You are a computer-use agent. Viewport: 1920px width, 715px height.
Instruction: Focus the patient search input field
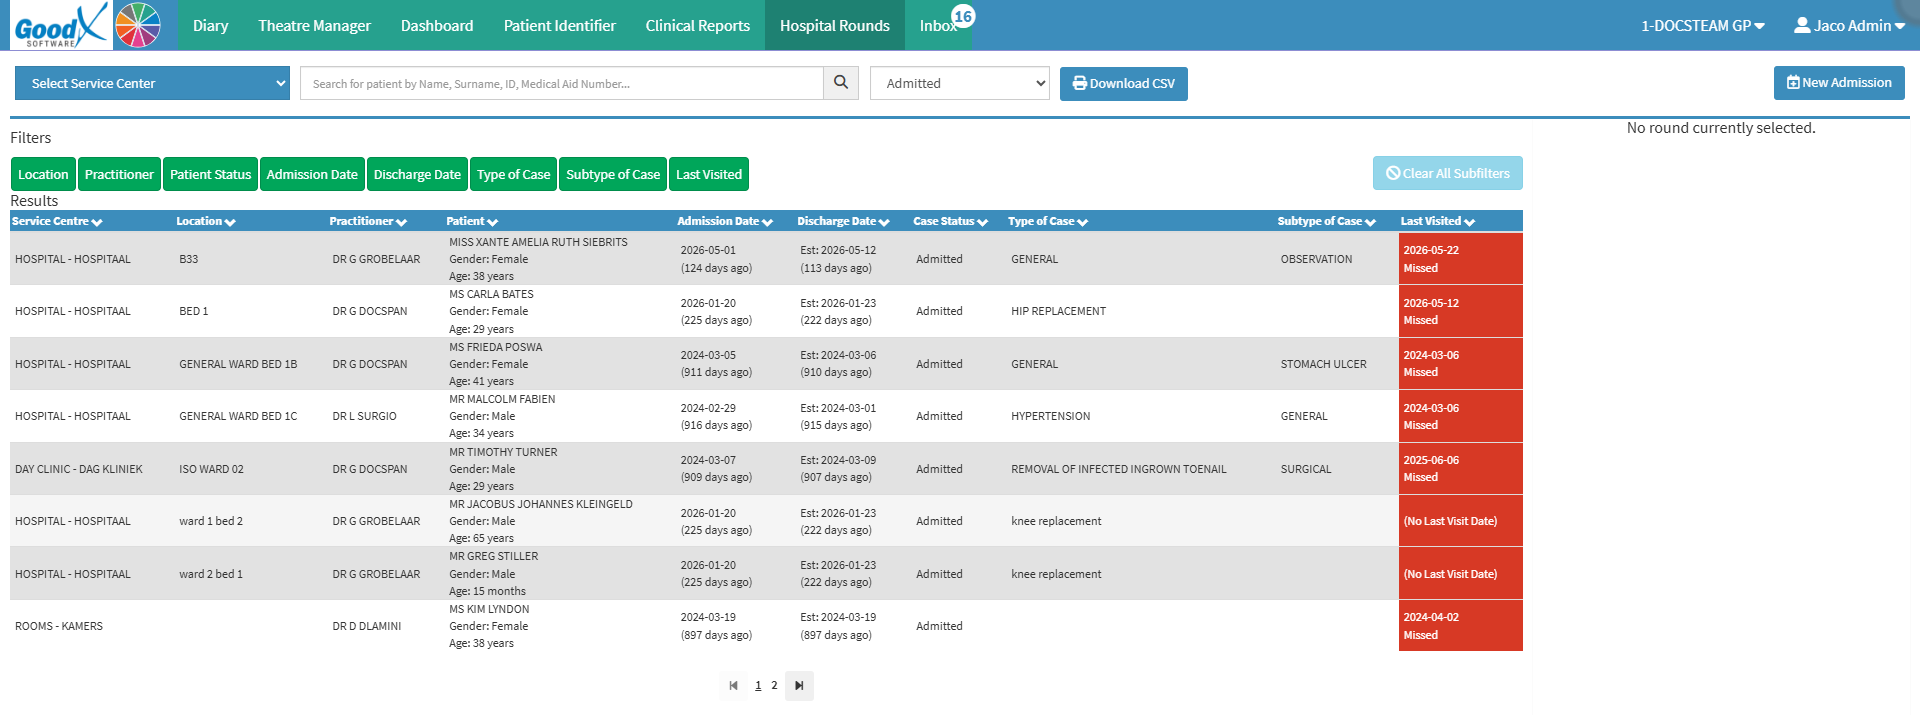[561, 83]
